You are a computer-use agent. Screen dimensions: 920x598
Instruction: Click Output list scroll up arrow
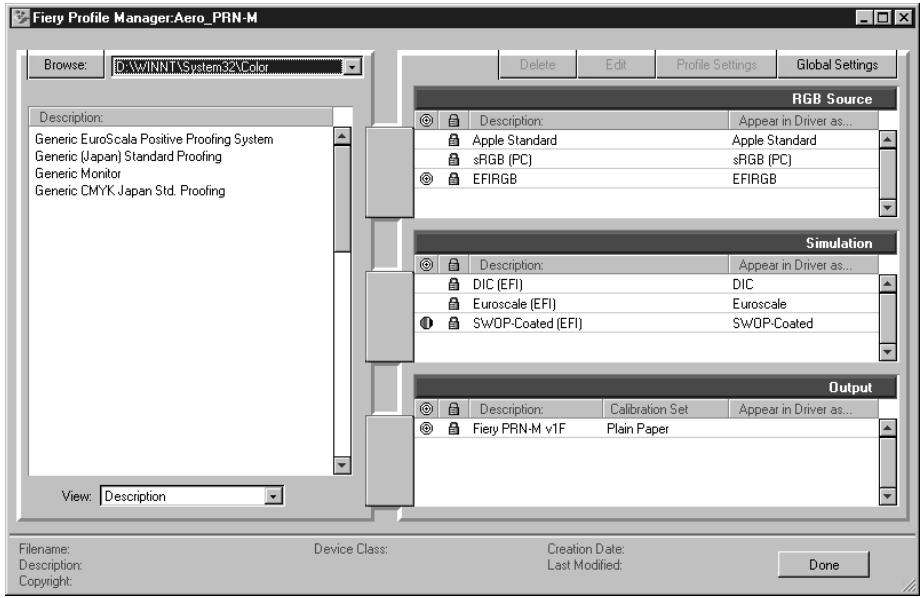[x=888, y=428]
